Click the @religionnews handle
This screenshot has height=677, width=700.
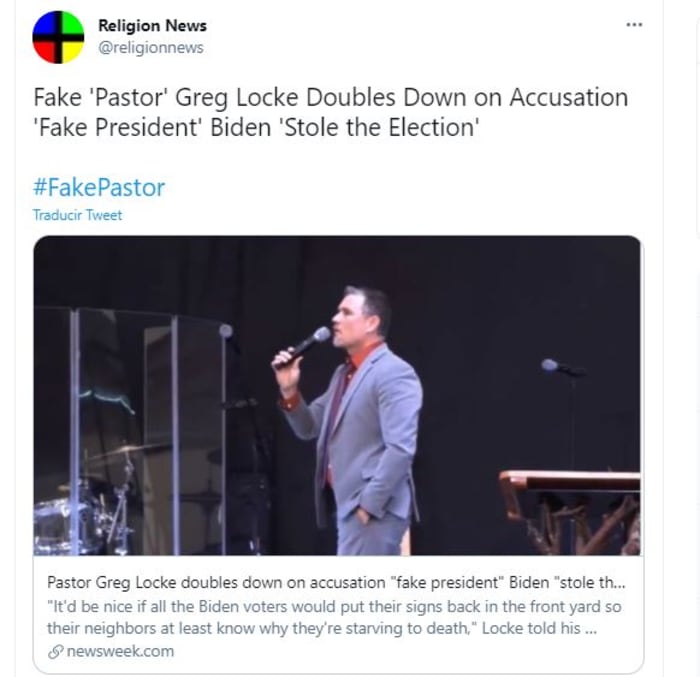[x=150, y=47]
